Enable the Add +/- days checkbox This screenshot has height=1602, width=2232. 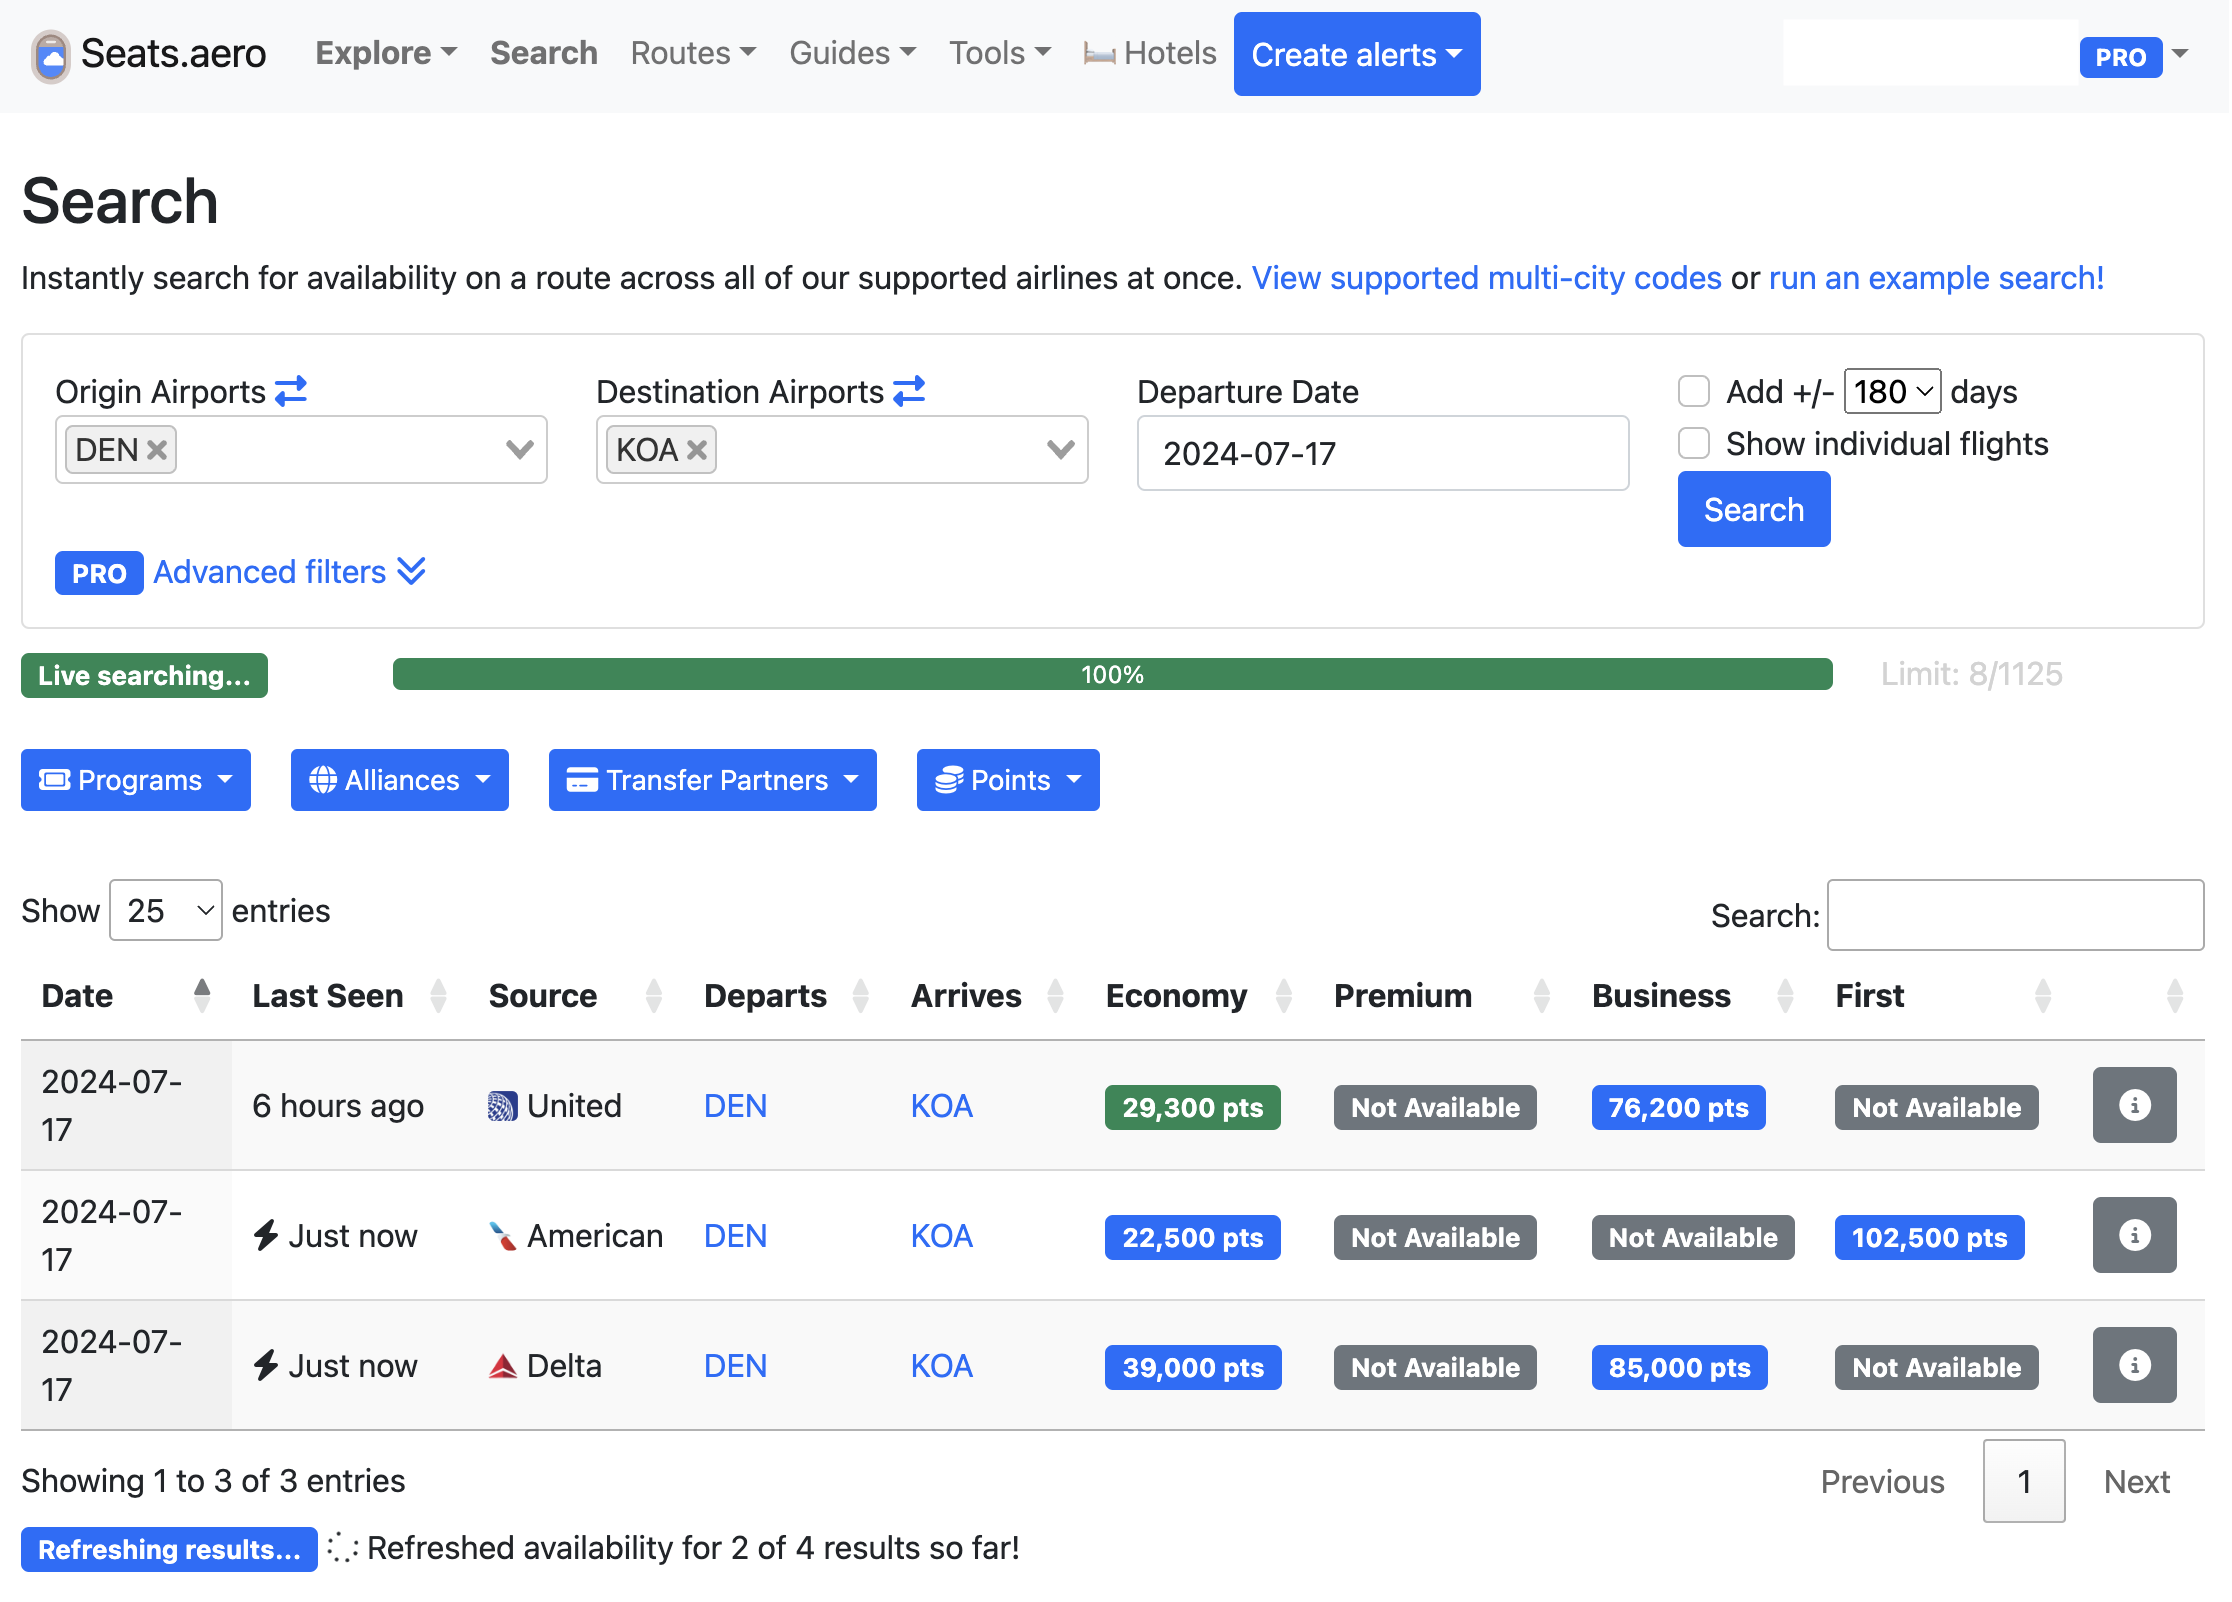(1694, 391)
